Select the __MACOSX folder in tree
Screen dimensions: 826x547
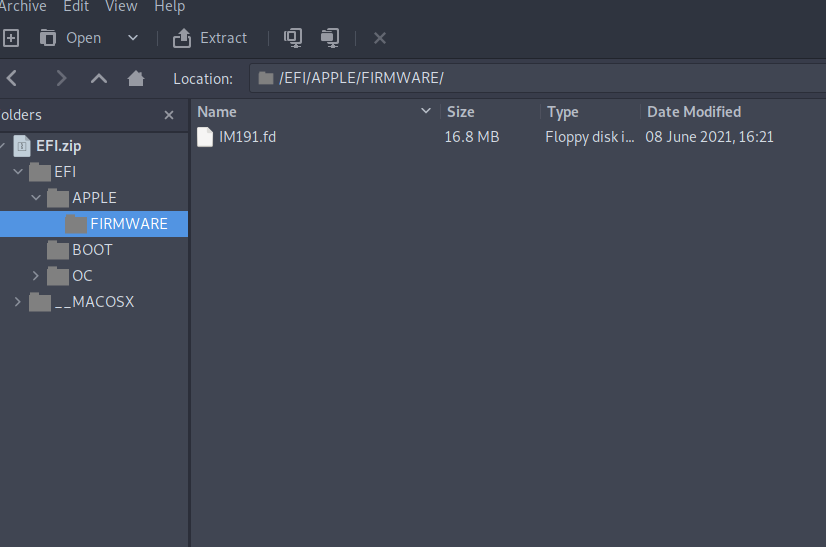pyautogui.click(x=94, y=302)
